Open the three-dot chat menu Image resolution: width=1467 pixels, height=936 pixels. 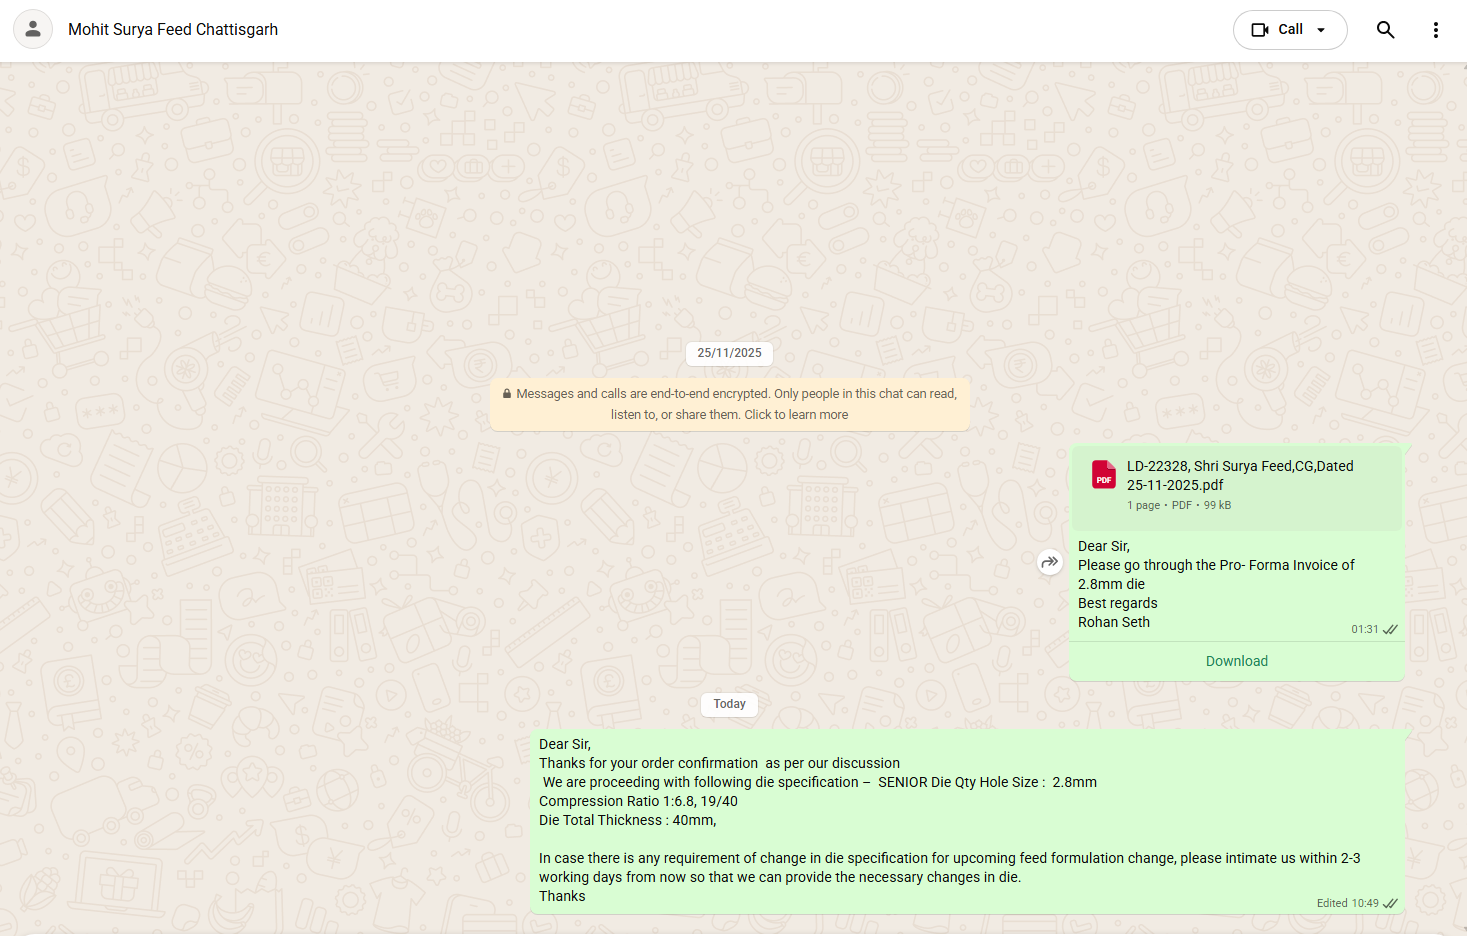pos(1435,30)
